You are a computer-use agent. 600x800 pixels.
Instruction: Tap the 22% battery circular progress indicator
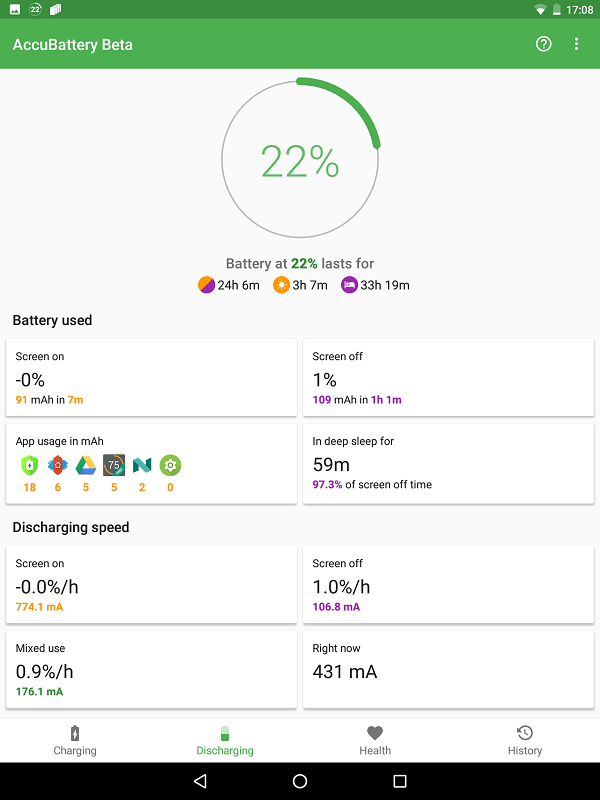(300, 160)
